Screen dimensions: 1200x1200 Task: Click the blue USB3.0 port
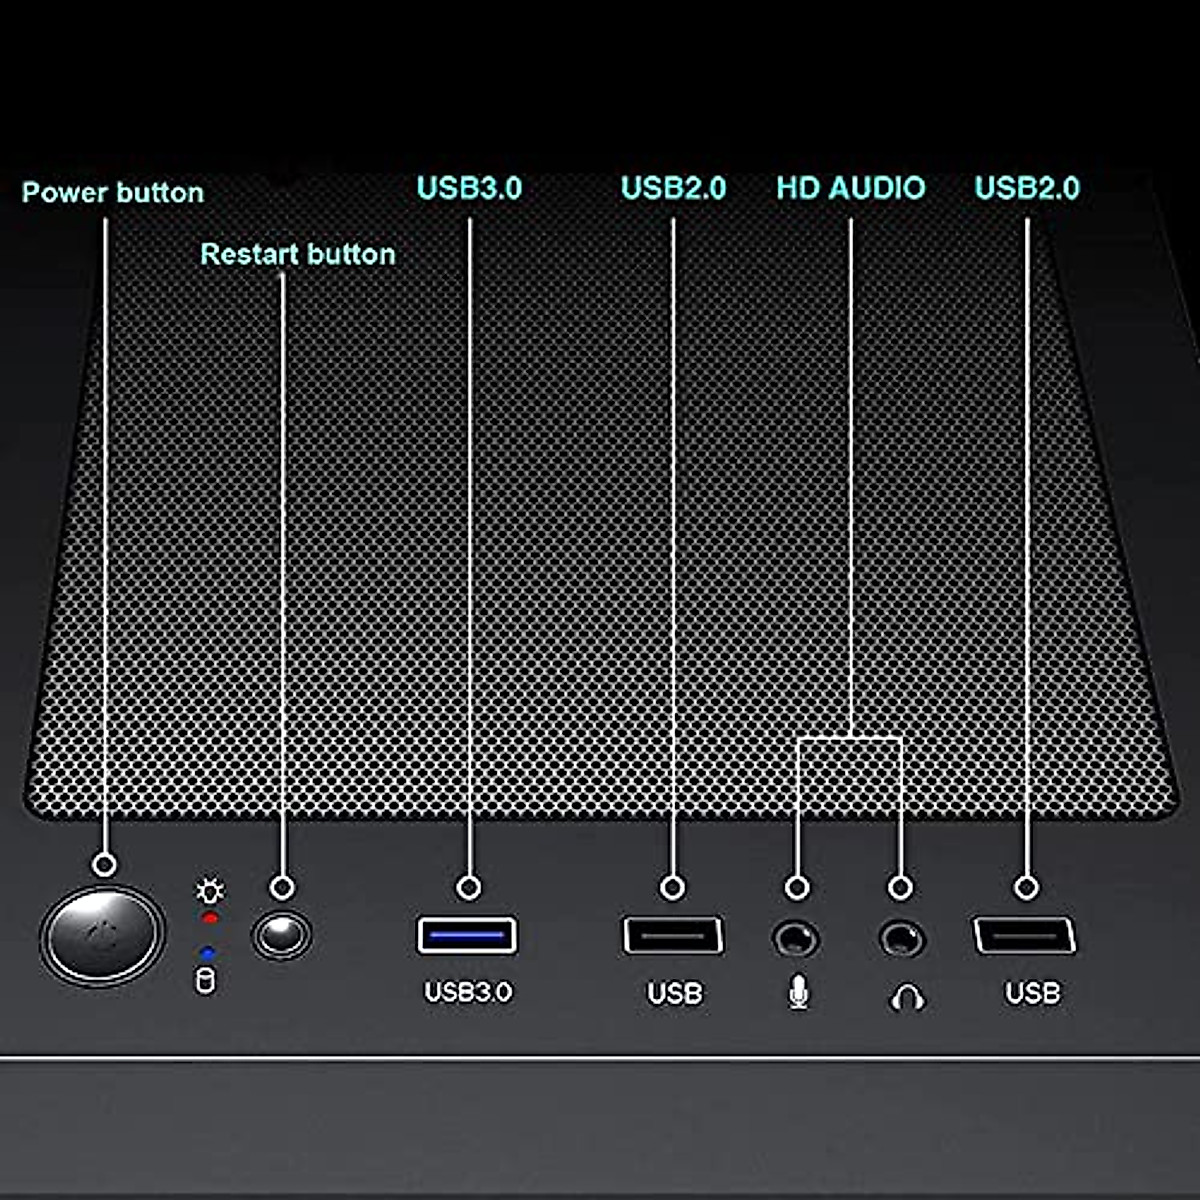pos(467,936)
